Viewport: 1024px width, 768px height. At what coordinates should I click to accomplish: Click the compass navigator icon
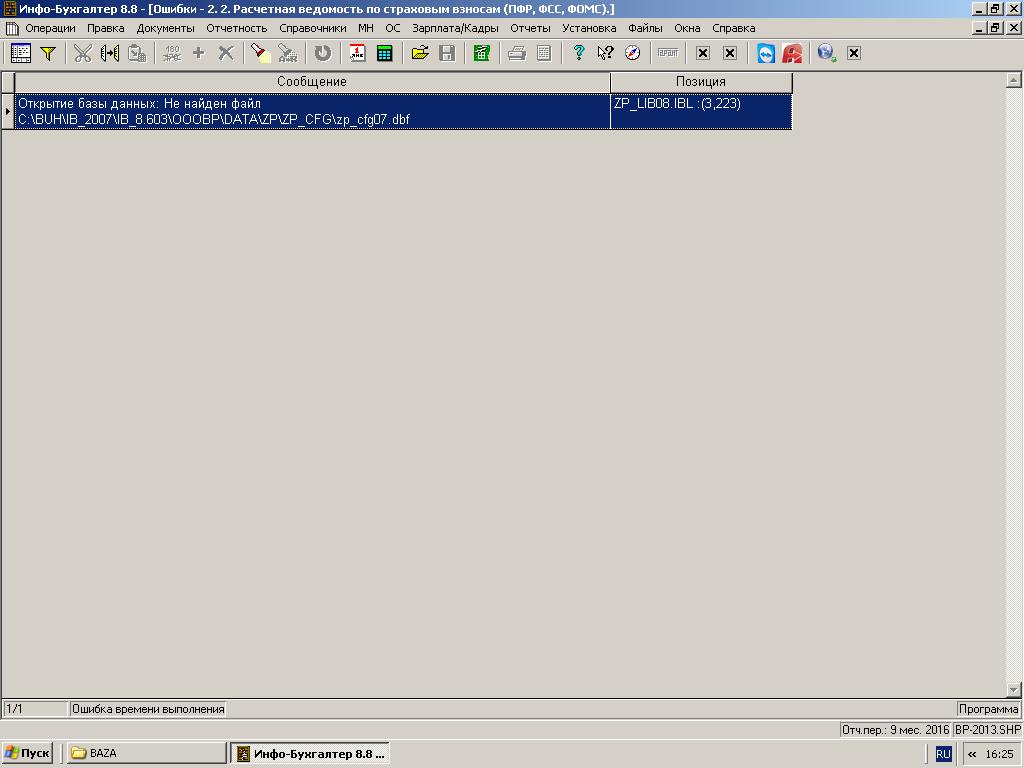coord(632,53)
